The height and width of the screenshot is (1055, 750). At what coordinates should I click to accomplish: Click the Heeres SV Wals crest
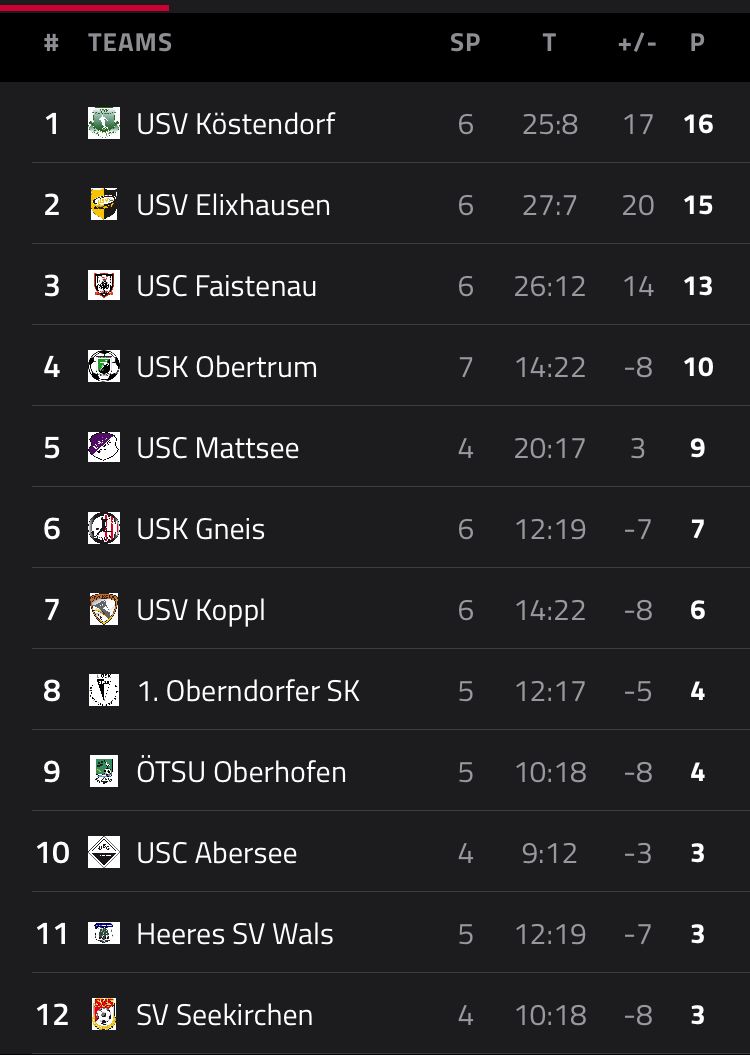tap(104, 933)
